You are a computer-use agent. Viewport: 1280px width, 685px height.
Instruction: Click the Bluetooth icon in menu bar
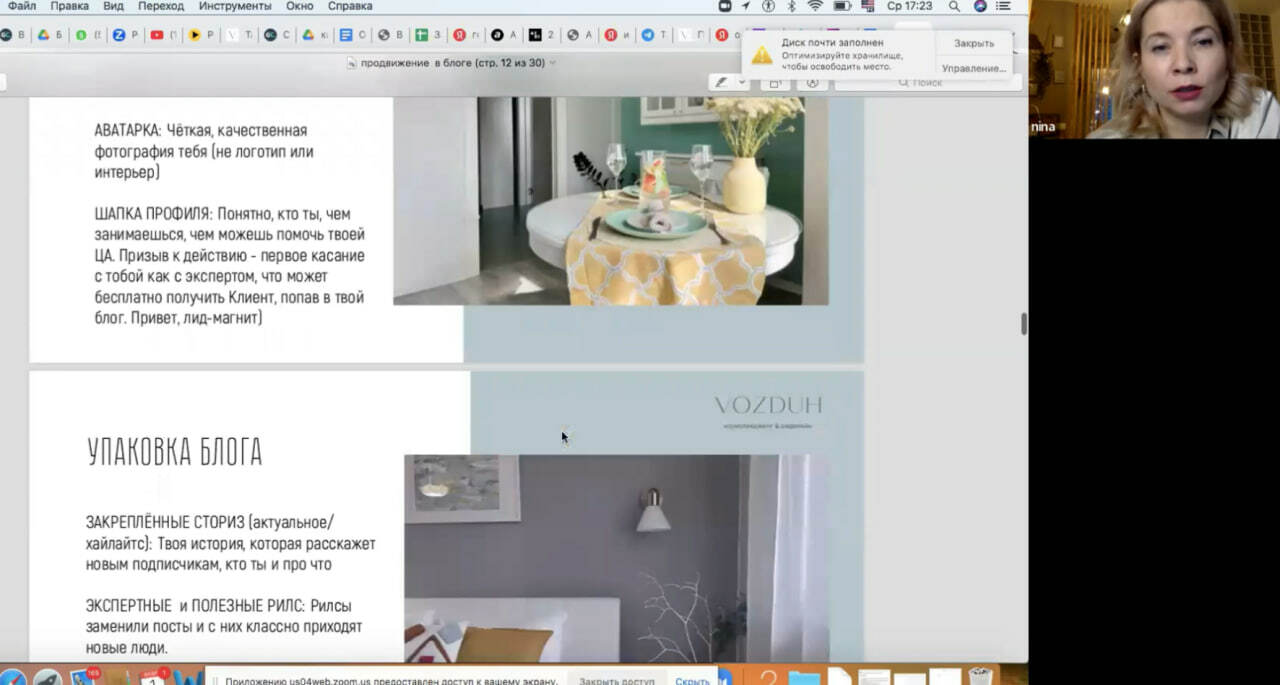click(791, 6)
